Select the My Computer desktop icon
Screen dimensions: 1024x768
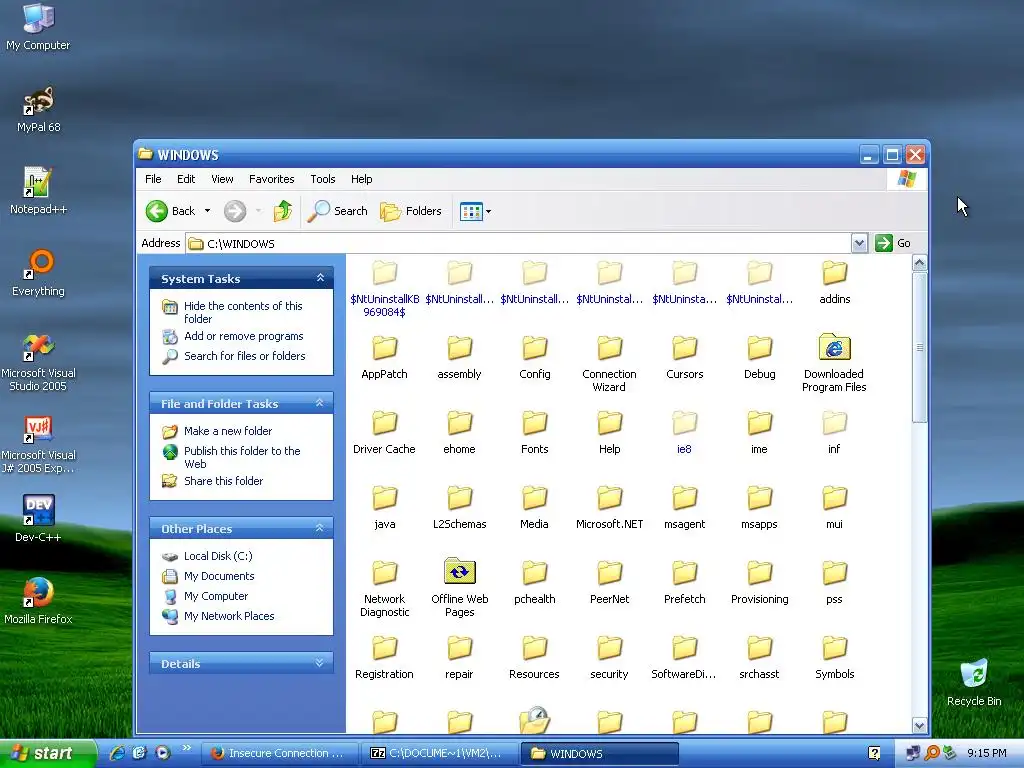click(38, 27)
